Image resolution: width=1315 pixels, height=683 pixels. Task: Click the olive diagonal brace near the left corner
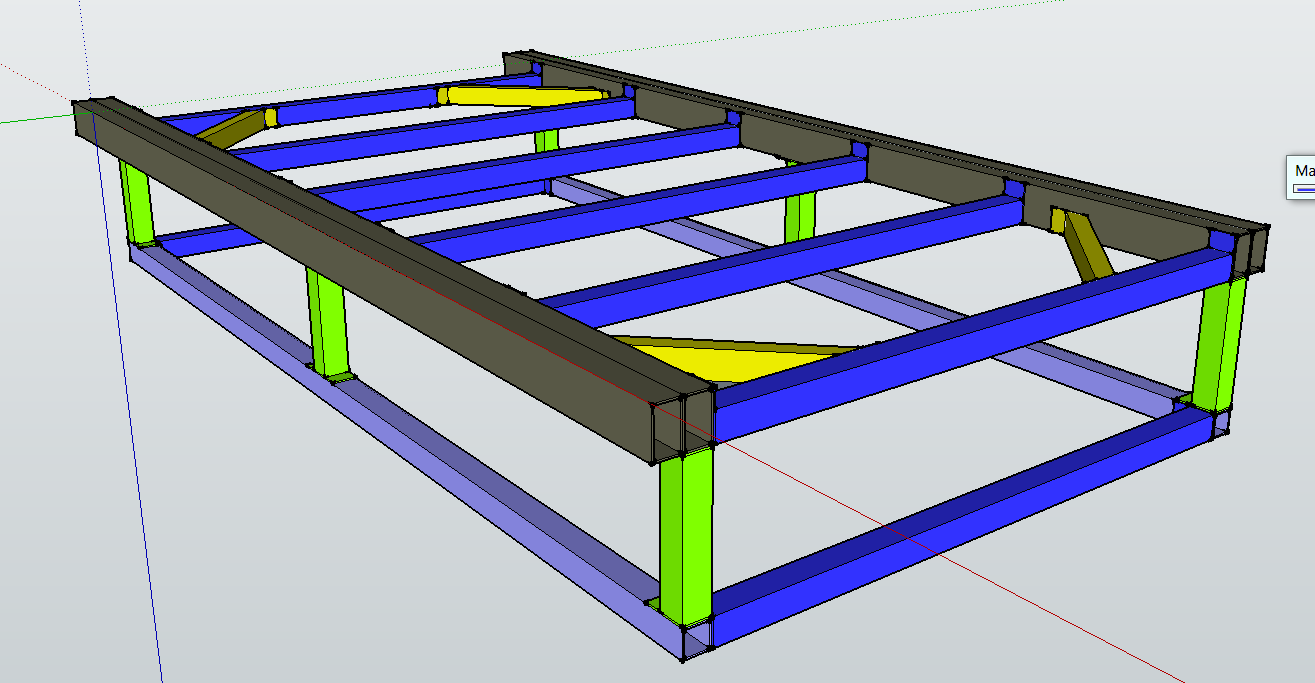[x=232, y=127]
